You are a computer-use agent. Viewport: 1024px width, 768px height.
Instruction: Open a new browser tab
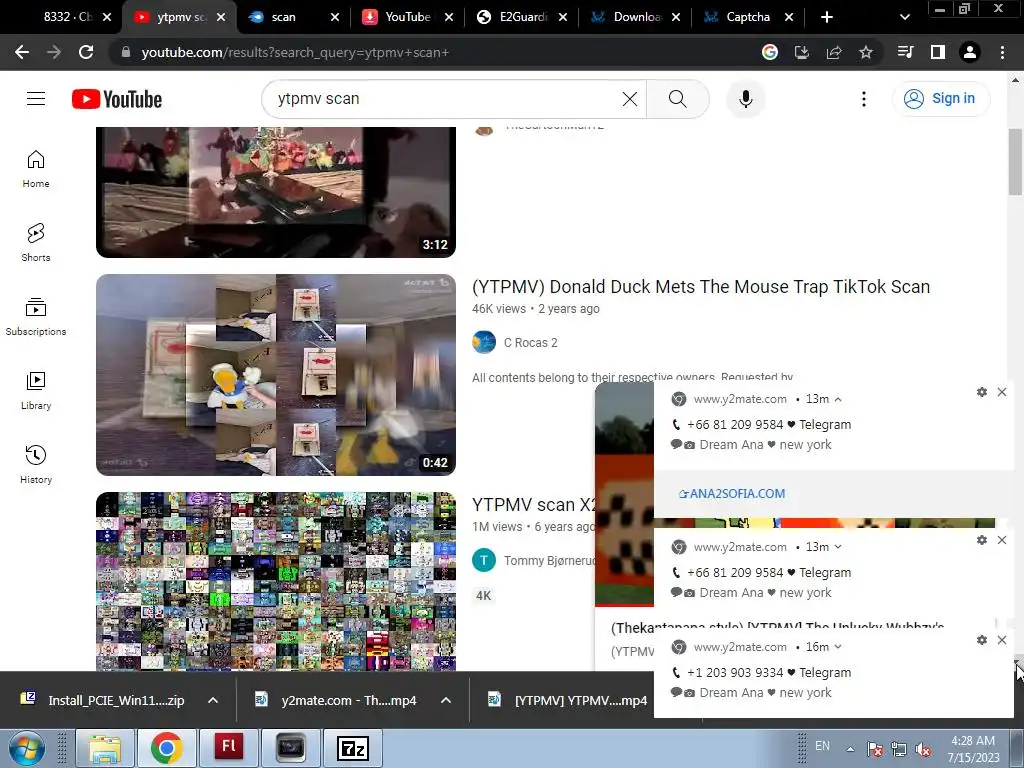coord(827,17)
